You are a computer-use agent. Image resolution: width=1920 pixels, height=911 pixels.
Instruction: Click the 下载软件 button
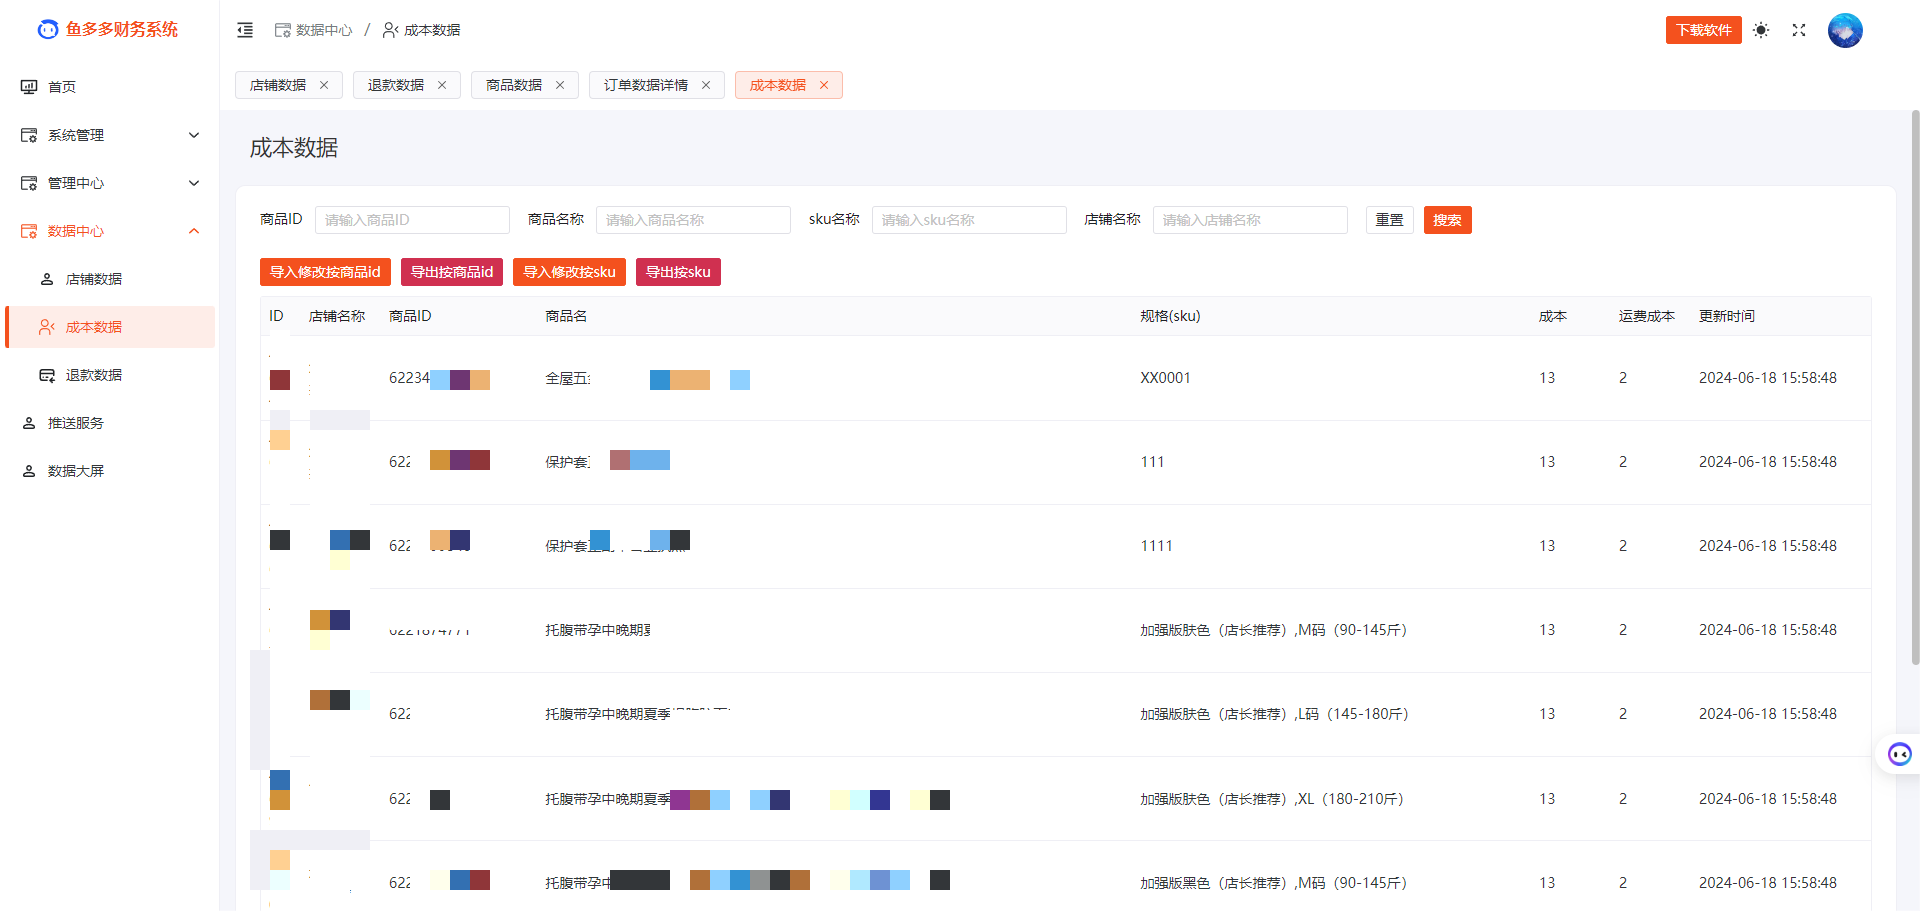(x=1703, y=30)
